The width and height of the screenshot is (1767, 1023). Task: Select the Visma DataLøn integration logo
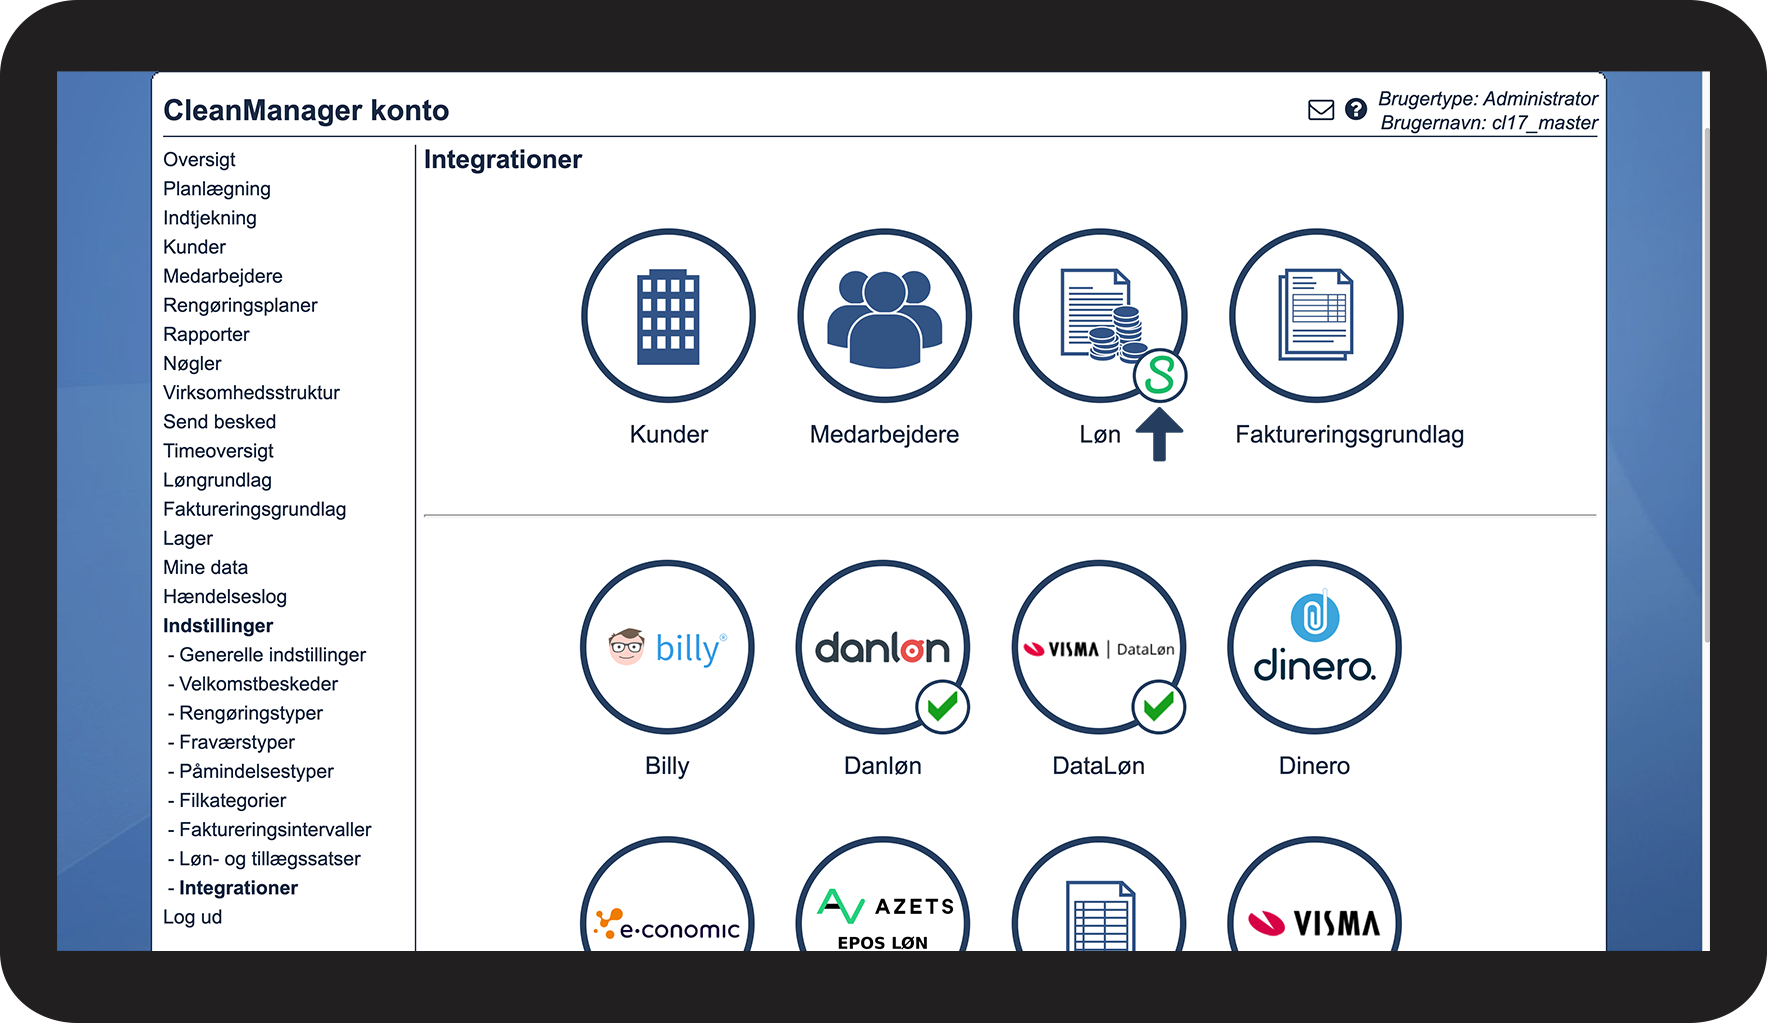click(x=1099, y=647)
